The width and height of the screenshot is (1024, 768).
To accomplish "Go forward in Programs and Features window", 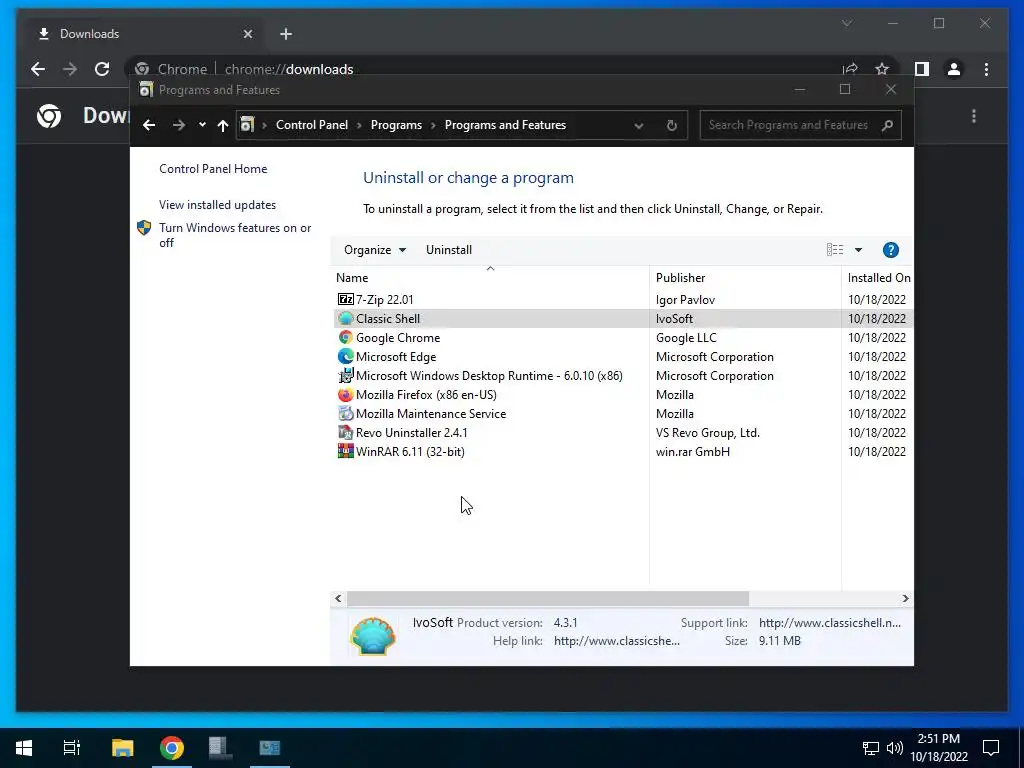I will pyautogui.click(x=179, y=125).
